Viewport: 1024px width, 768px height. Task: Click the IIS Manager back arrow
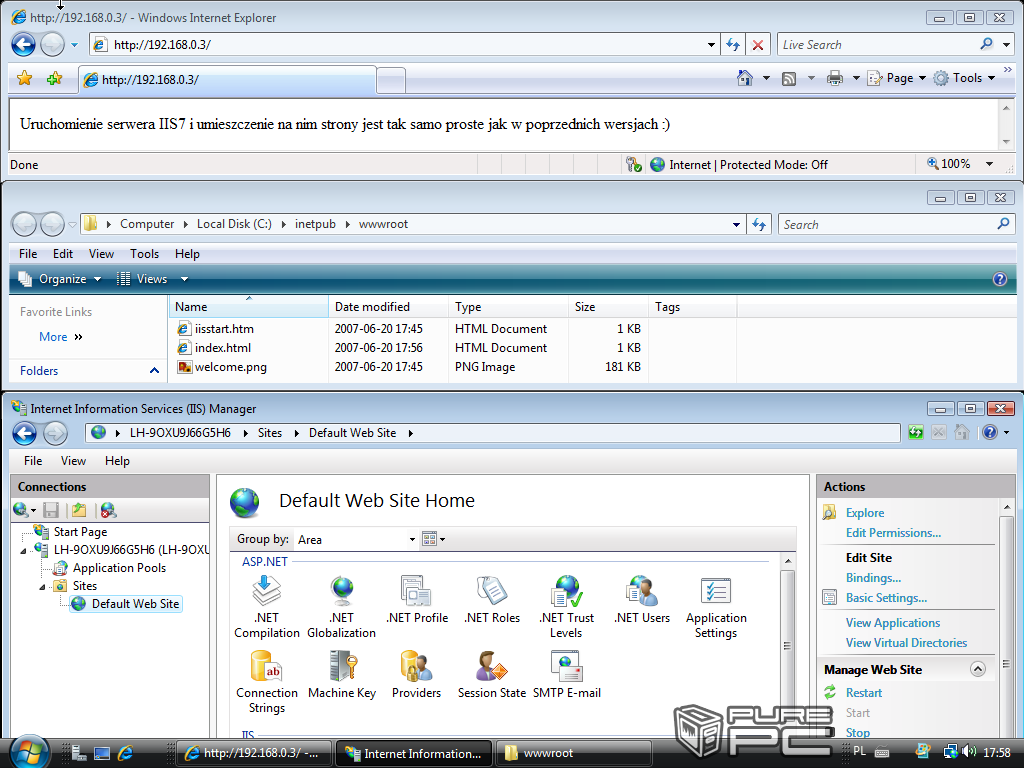[x=25, y=433]
